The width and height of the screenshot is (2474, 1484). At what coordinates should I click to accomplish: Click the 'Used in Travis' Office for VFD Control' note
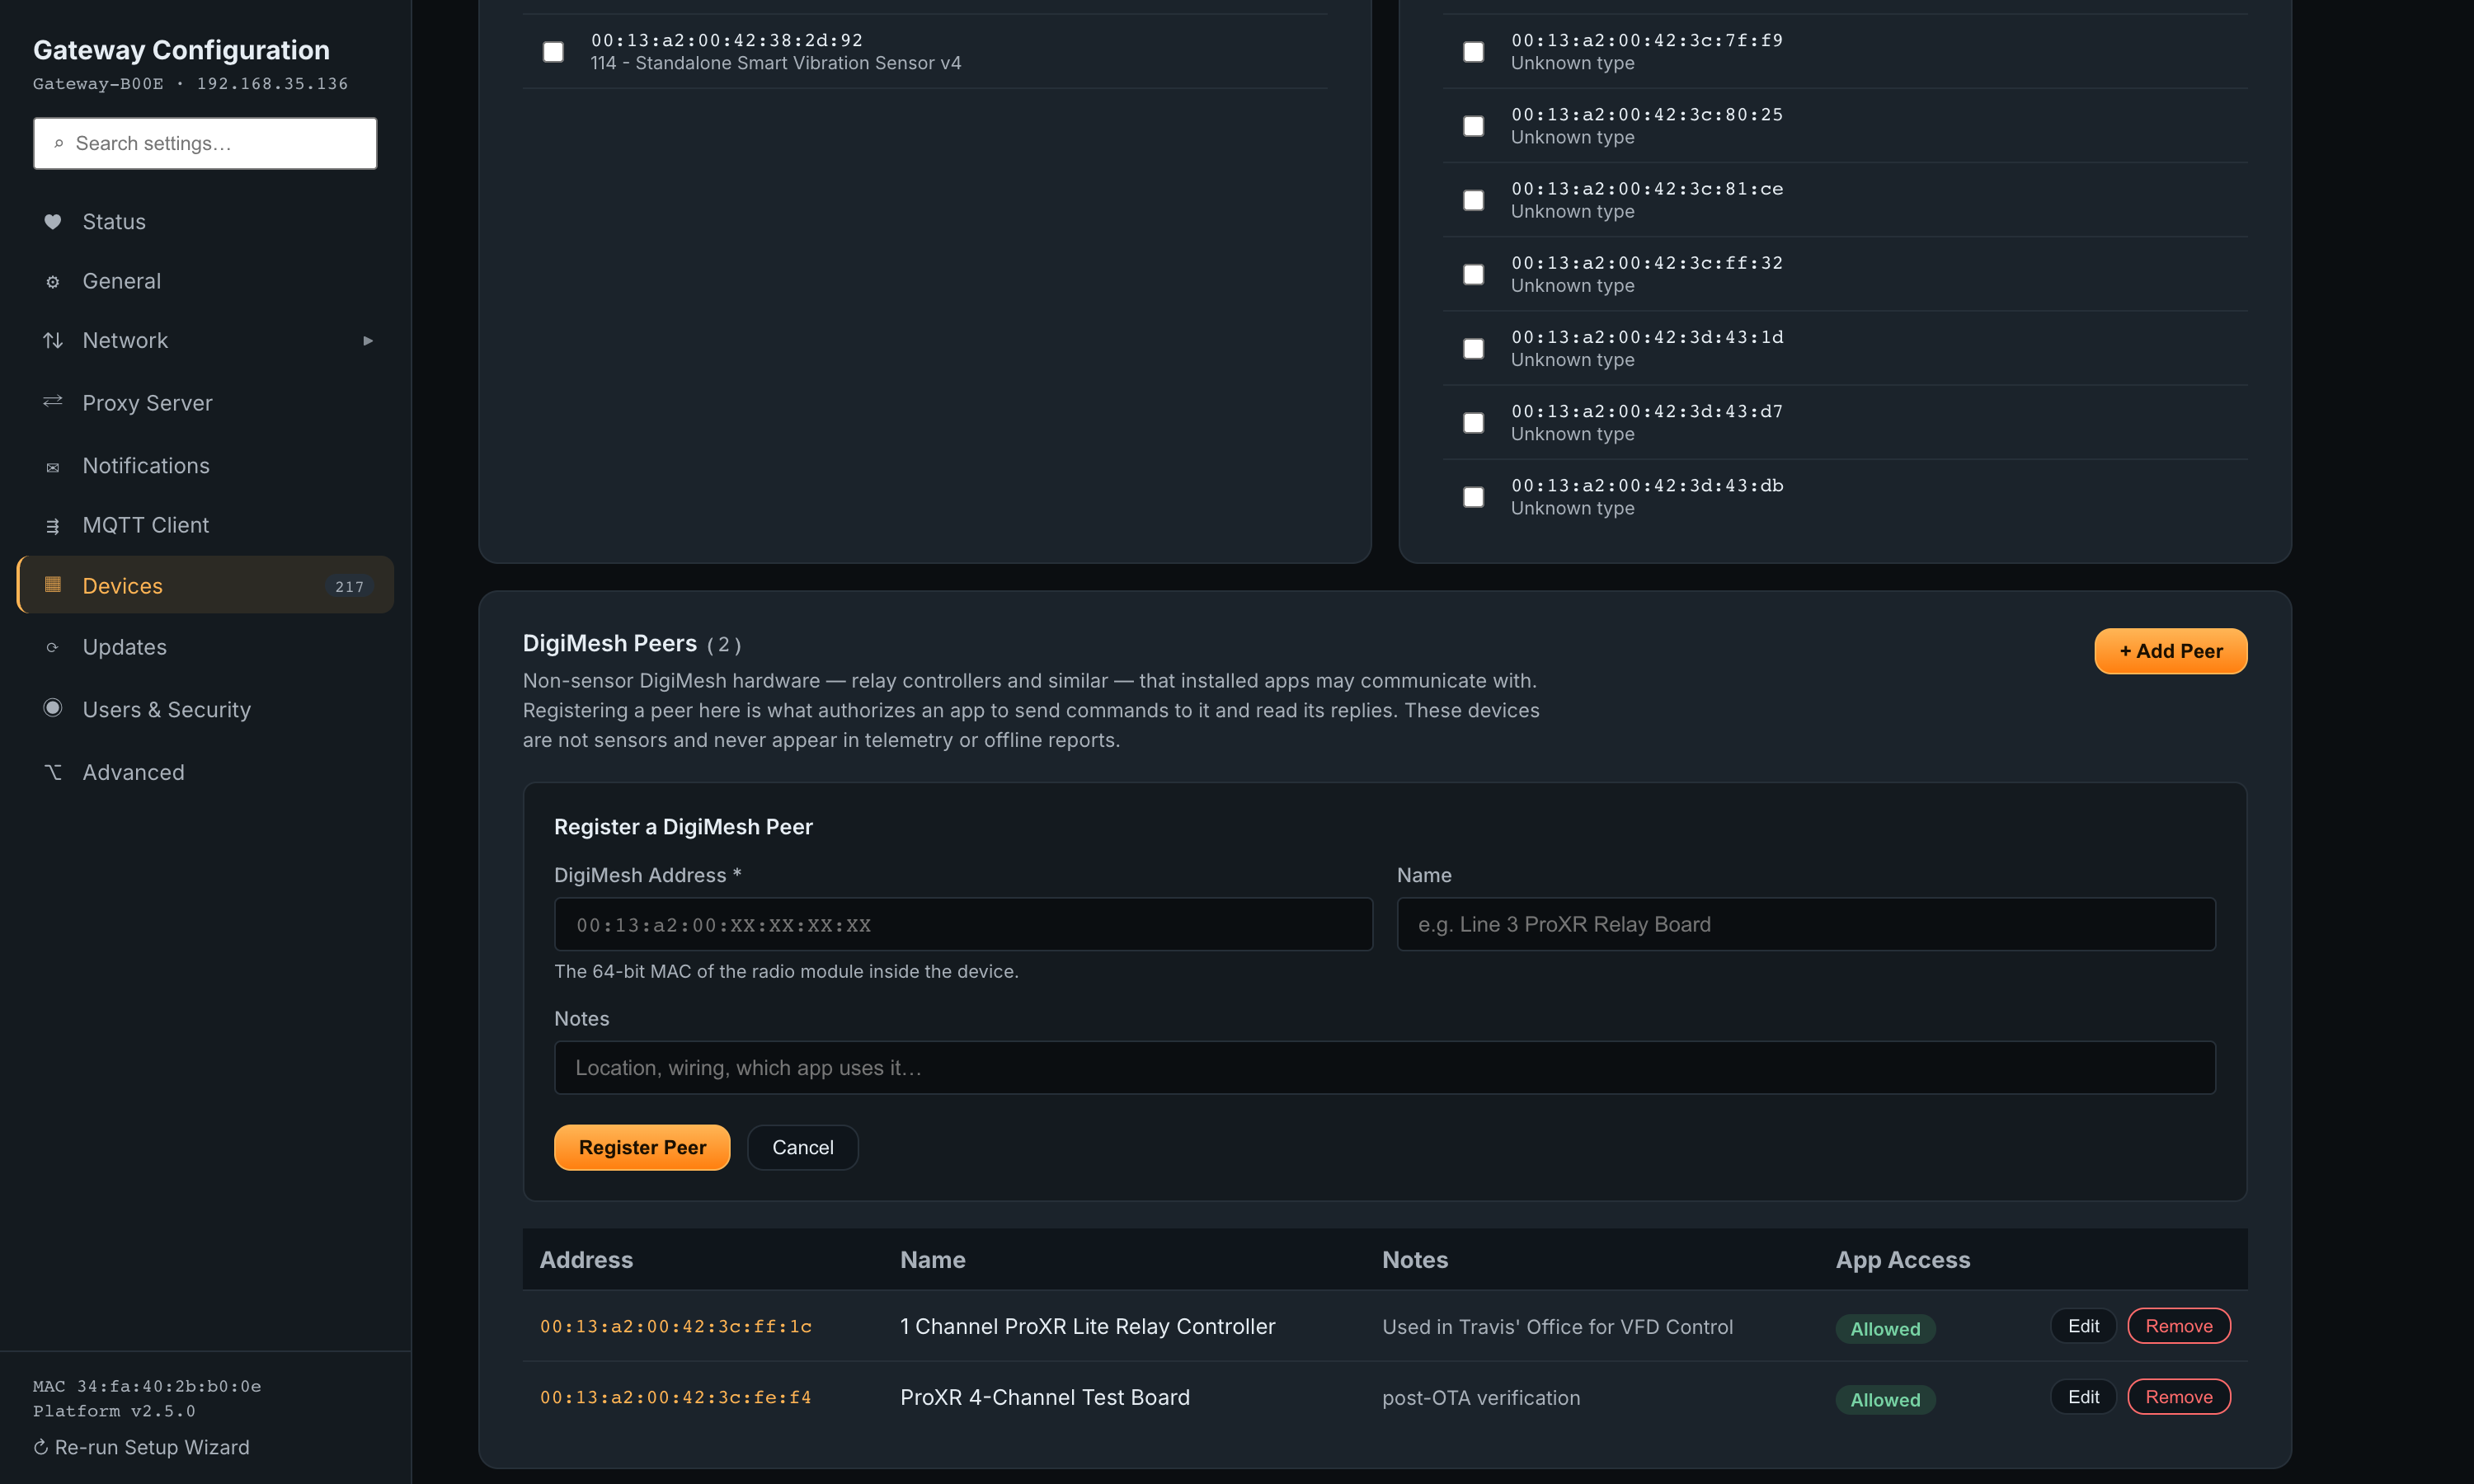pos(1557,1327)
